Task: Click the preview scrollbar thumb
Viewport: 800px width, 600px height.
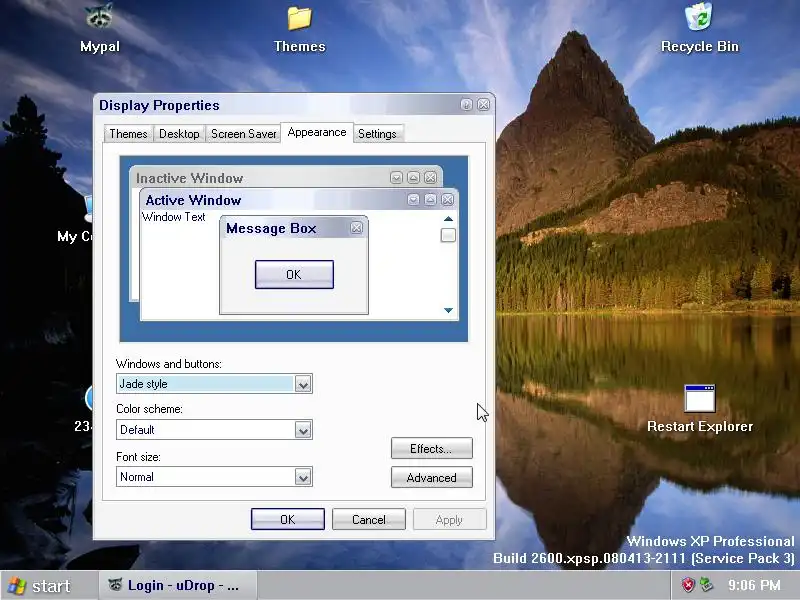Action: [x=448, y=235]
